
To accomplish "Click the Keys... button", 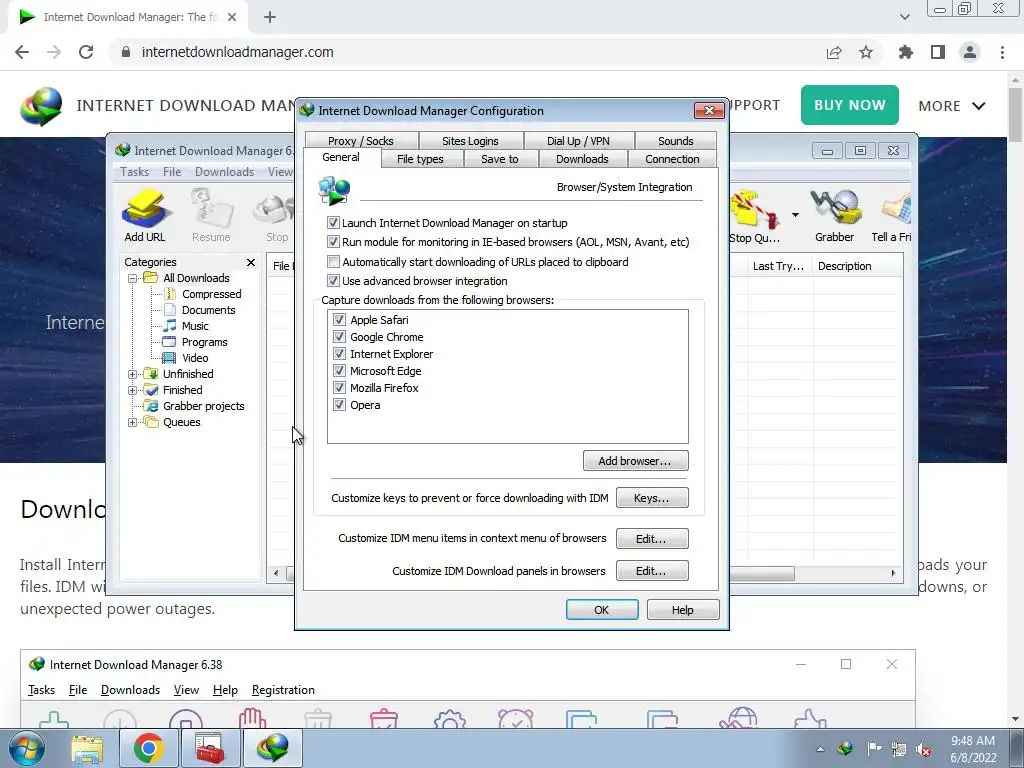I will click(652, 498).
